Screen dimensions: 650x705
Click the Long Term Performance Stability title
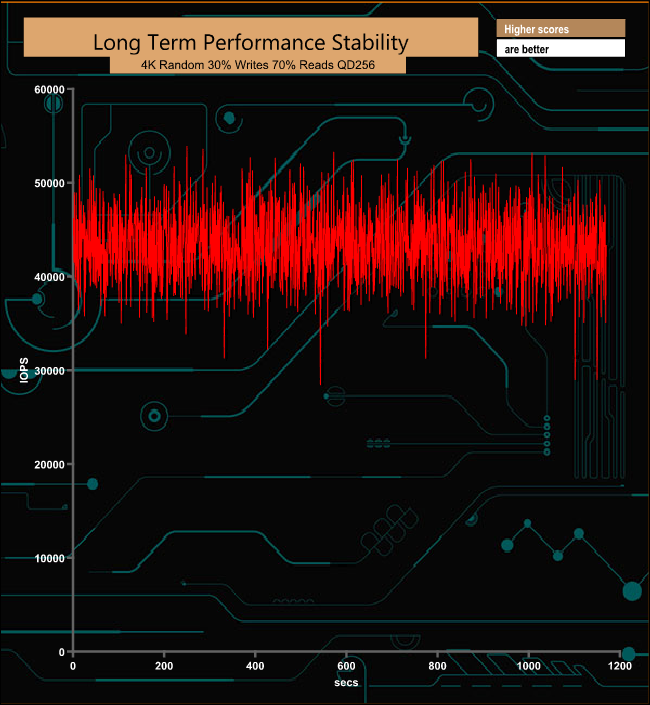click(250, 43)
